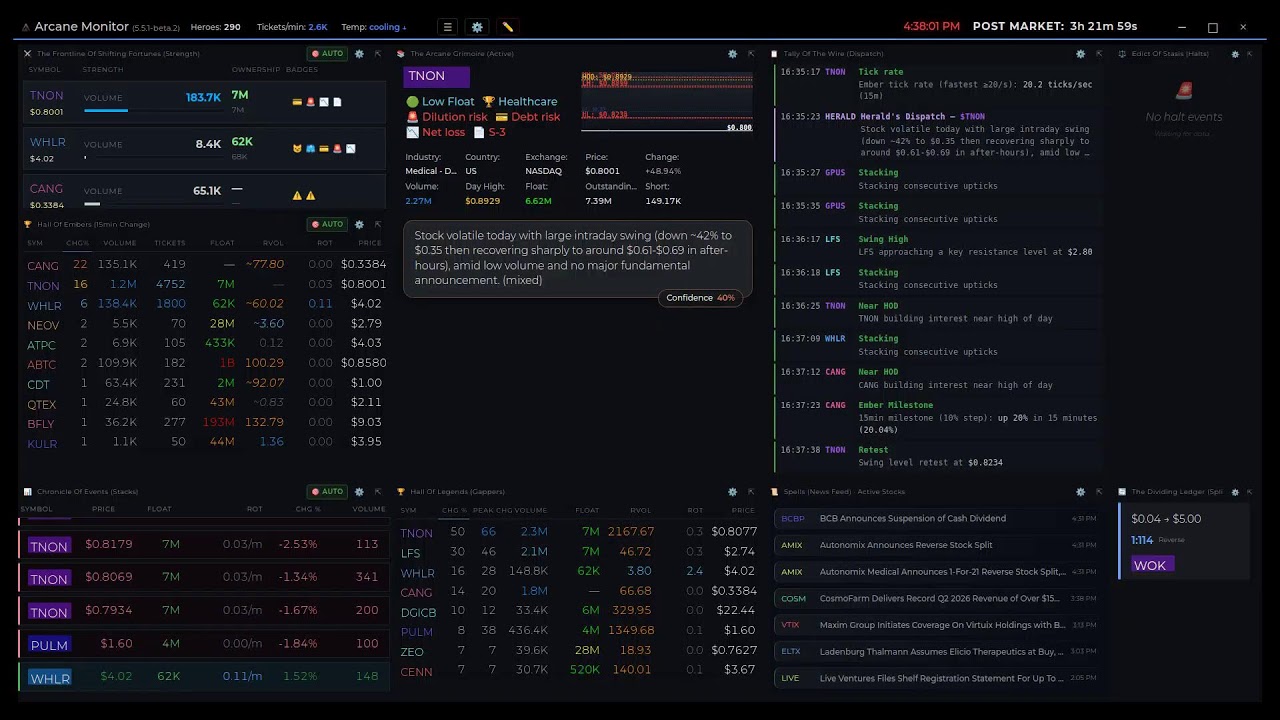The width and height of the screenshot is (1280, 720).
Task: Select the Healthcare tag in Grimoire
Action: pos(520,102)
